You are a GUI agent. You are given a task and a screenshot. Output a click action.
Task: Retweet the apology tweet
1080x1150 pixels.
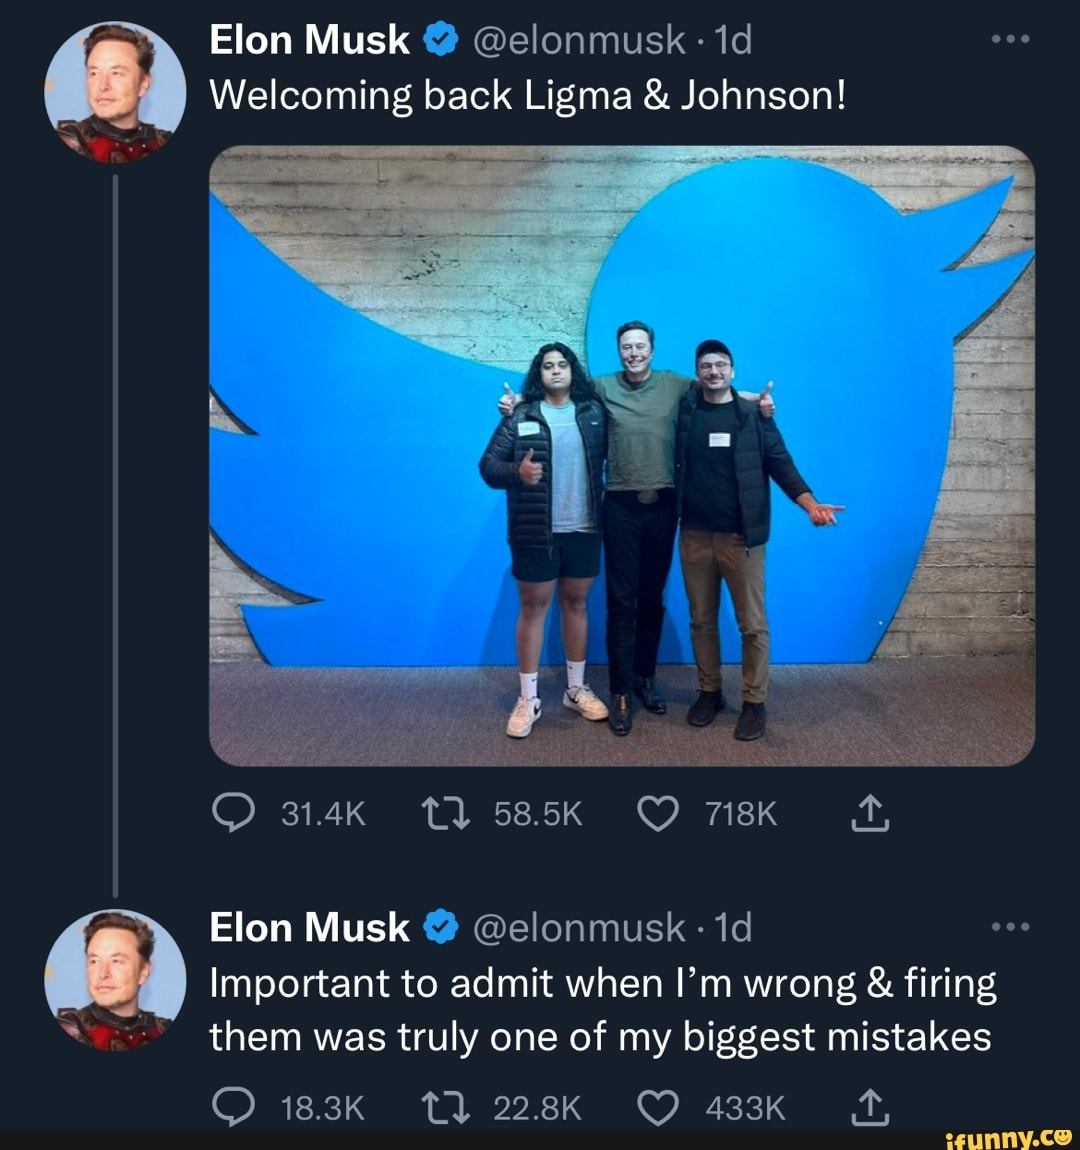tap(443, 1107)
